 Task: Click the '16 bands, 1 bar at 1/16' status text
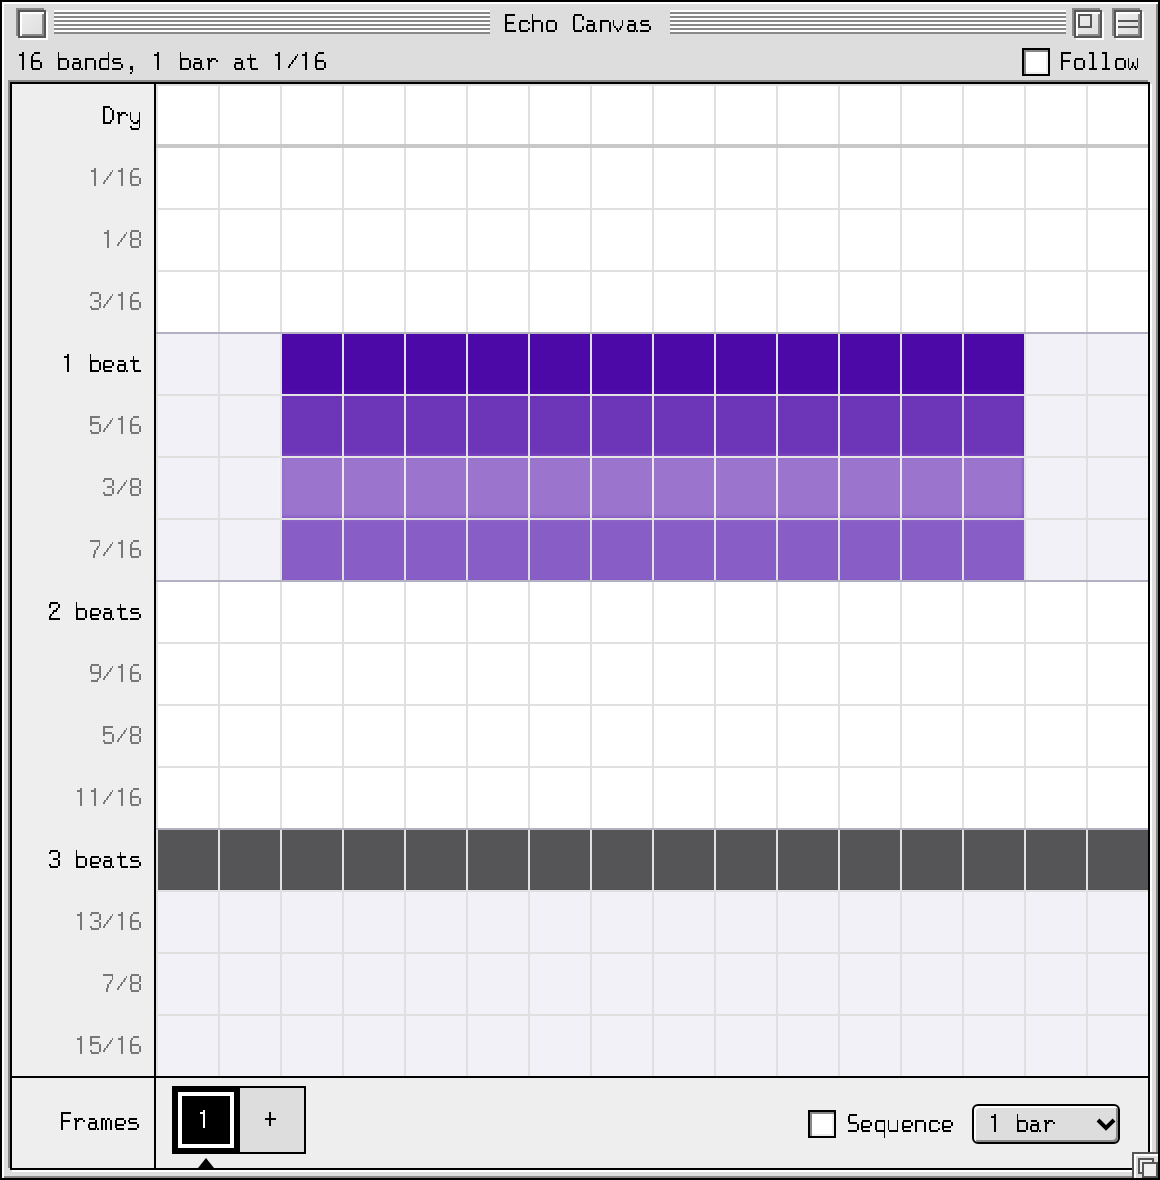tap(172, 62)
